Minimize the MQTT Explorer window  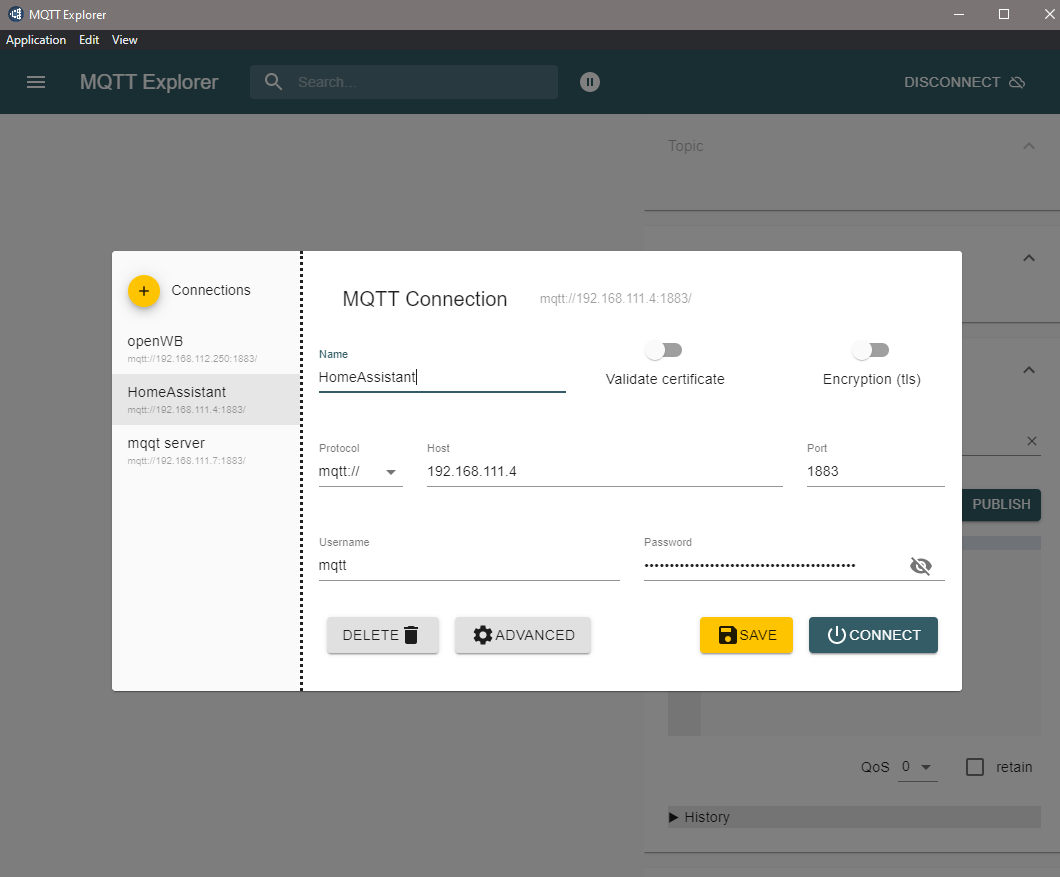click(959, 14)
